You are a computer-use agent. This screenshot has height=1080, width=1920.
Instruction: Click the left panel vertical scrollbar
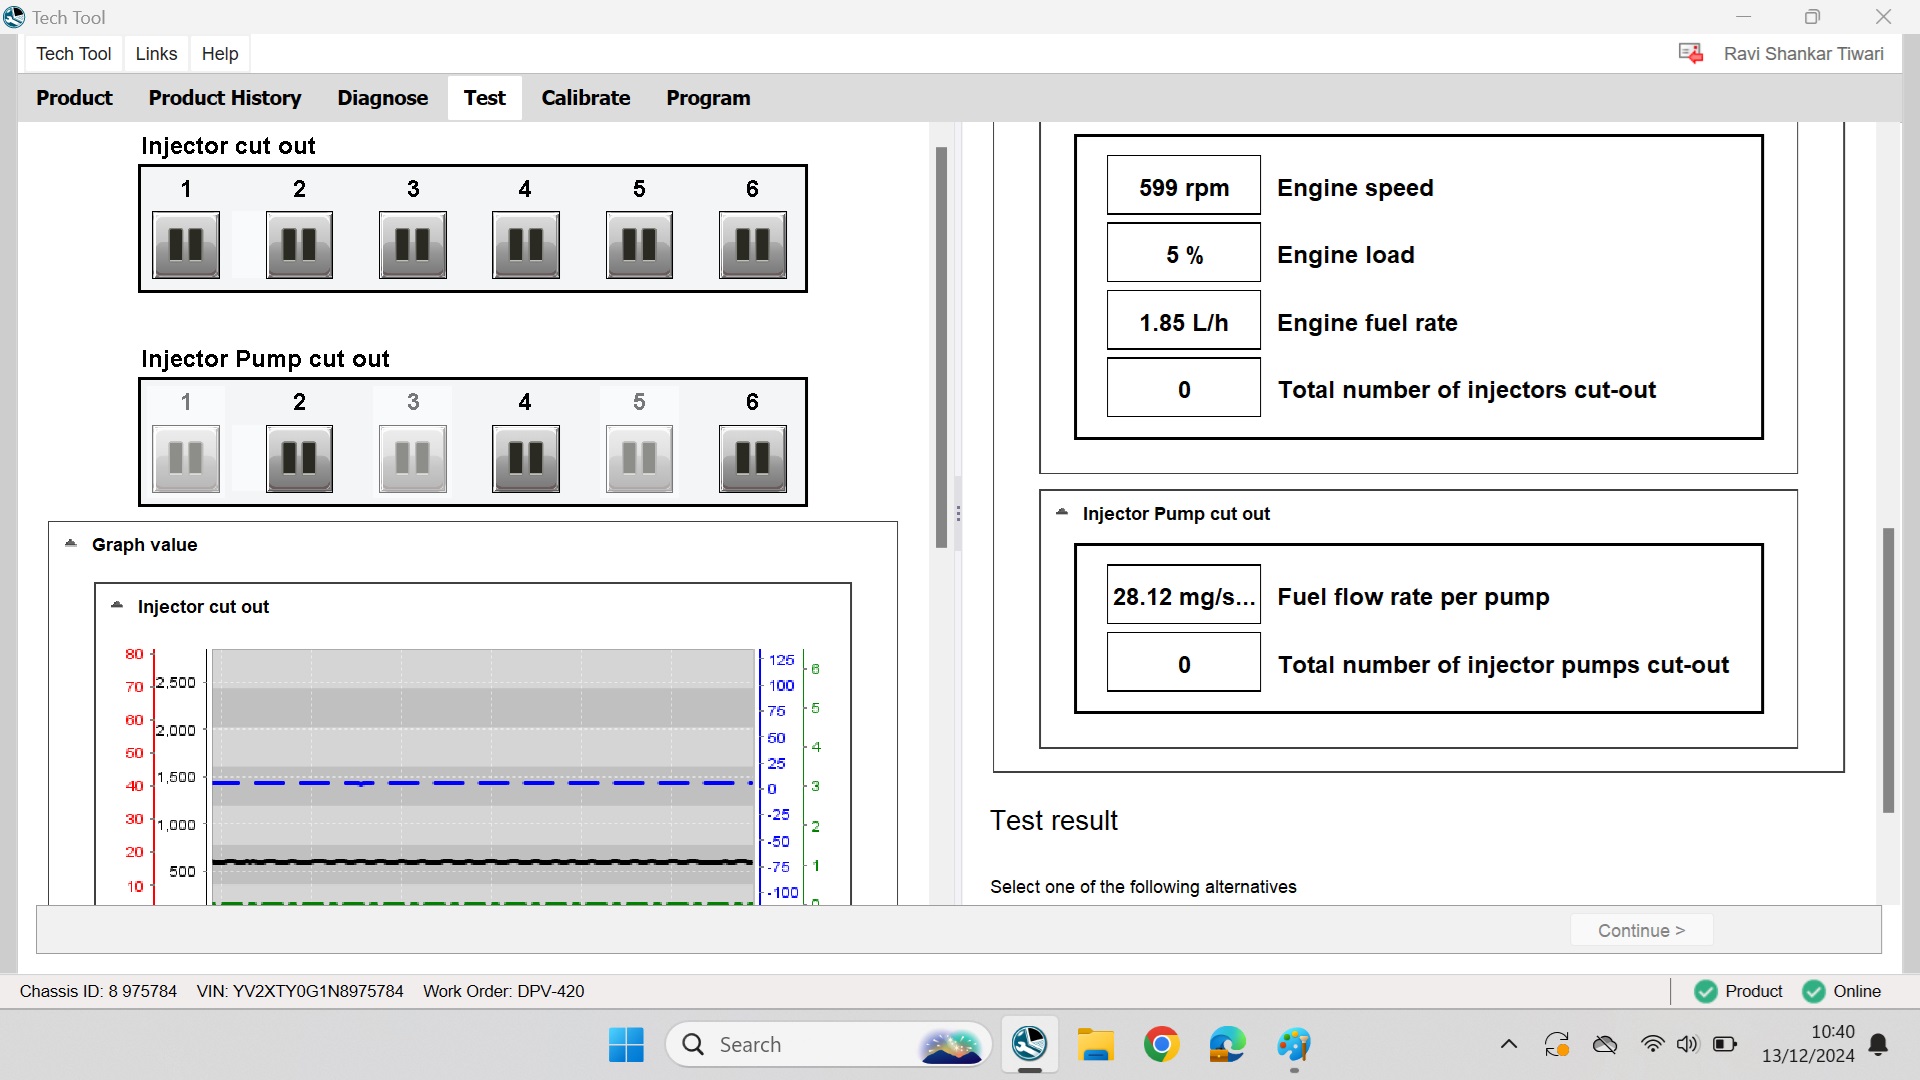(x=941, y=347)
